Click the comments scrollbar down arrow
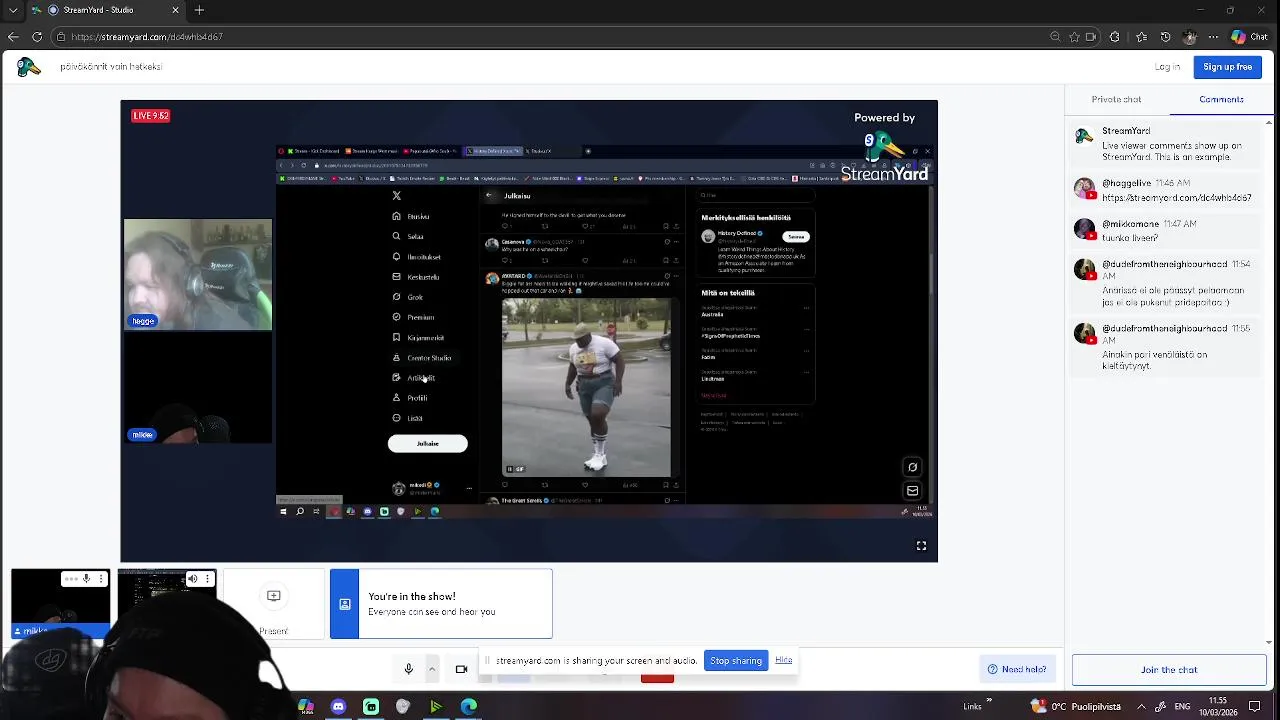This screenshot has width=1280, height=720. coord(1269,642)
